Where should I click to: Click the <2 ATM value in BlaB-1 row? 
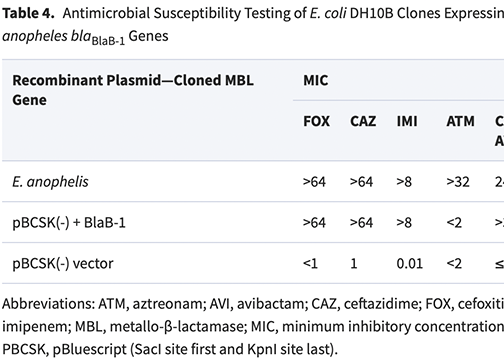[x=454, y=223]
